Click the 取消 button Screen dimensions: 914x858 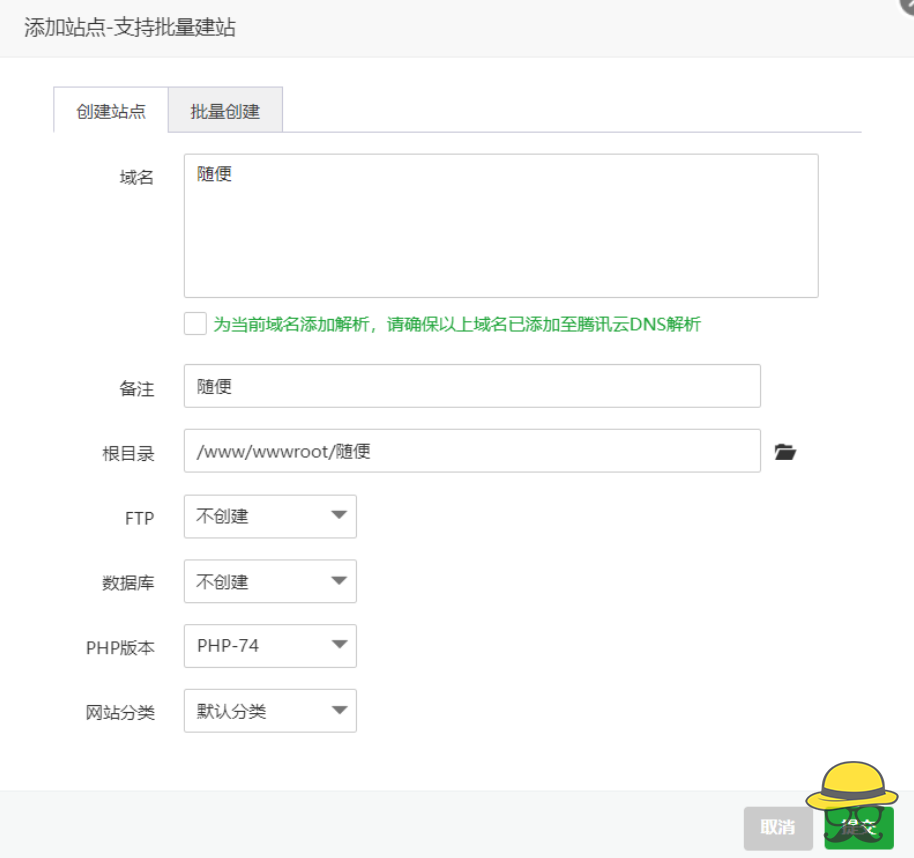(x=778, y=828)
